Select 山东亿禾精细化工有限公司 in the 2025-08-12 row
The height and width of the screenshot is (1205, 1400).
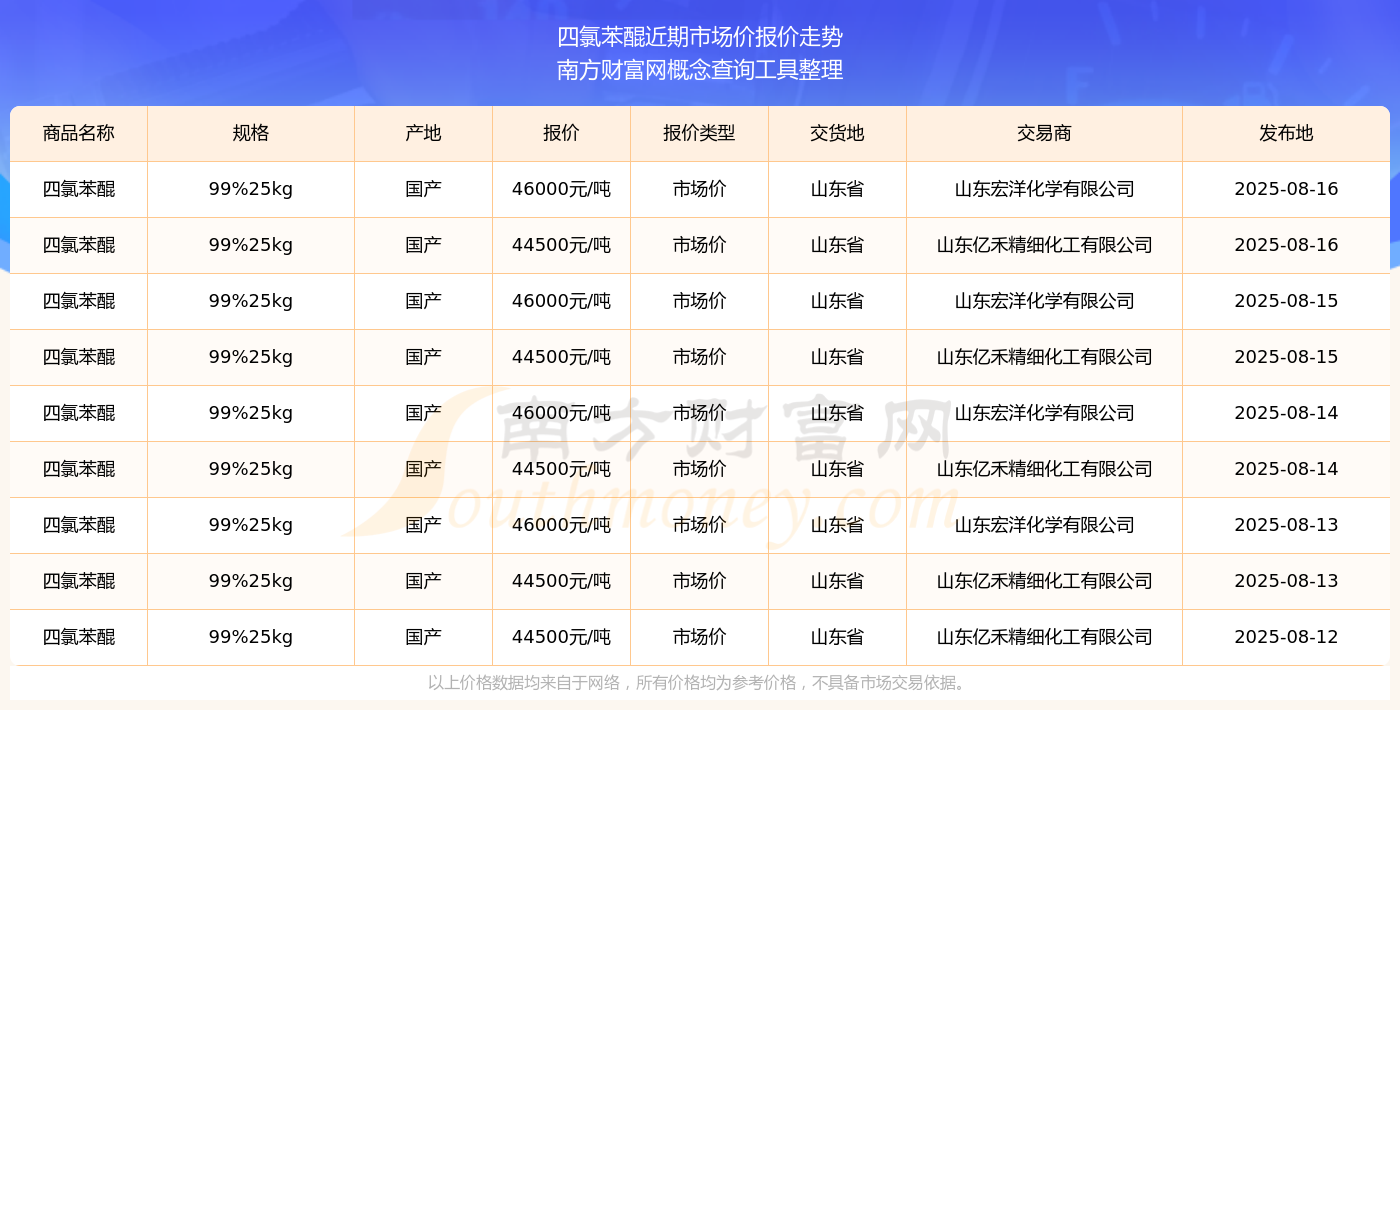pyautogui.click(x=1044, y=637)
